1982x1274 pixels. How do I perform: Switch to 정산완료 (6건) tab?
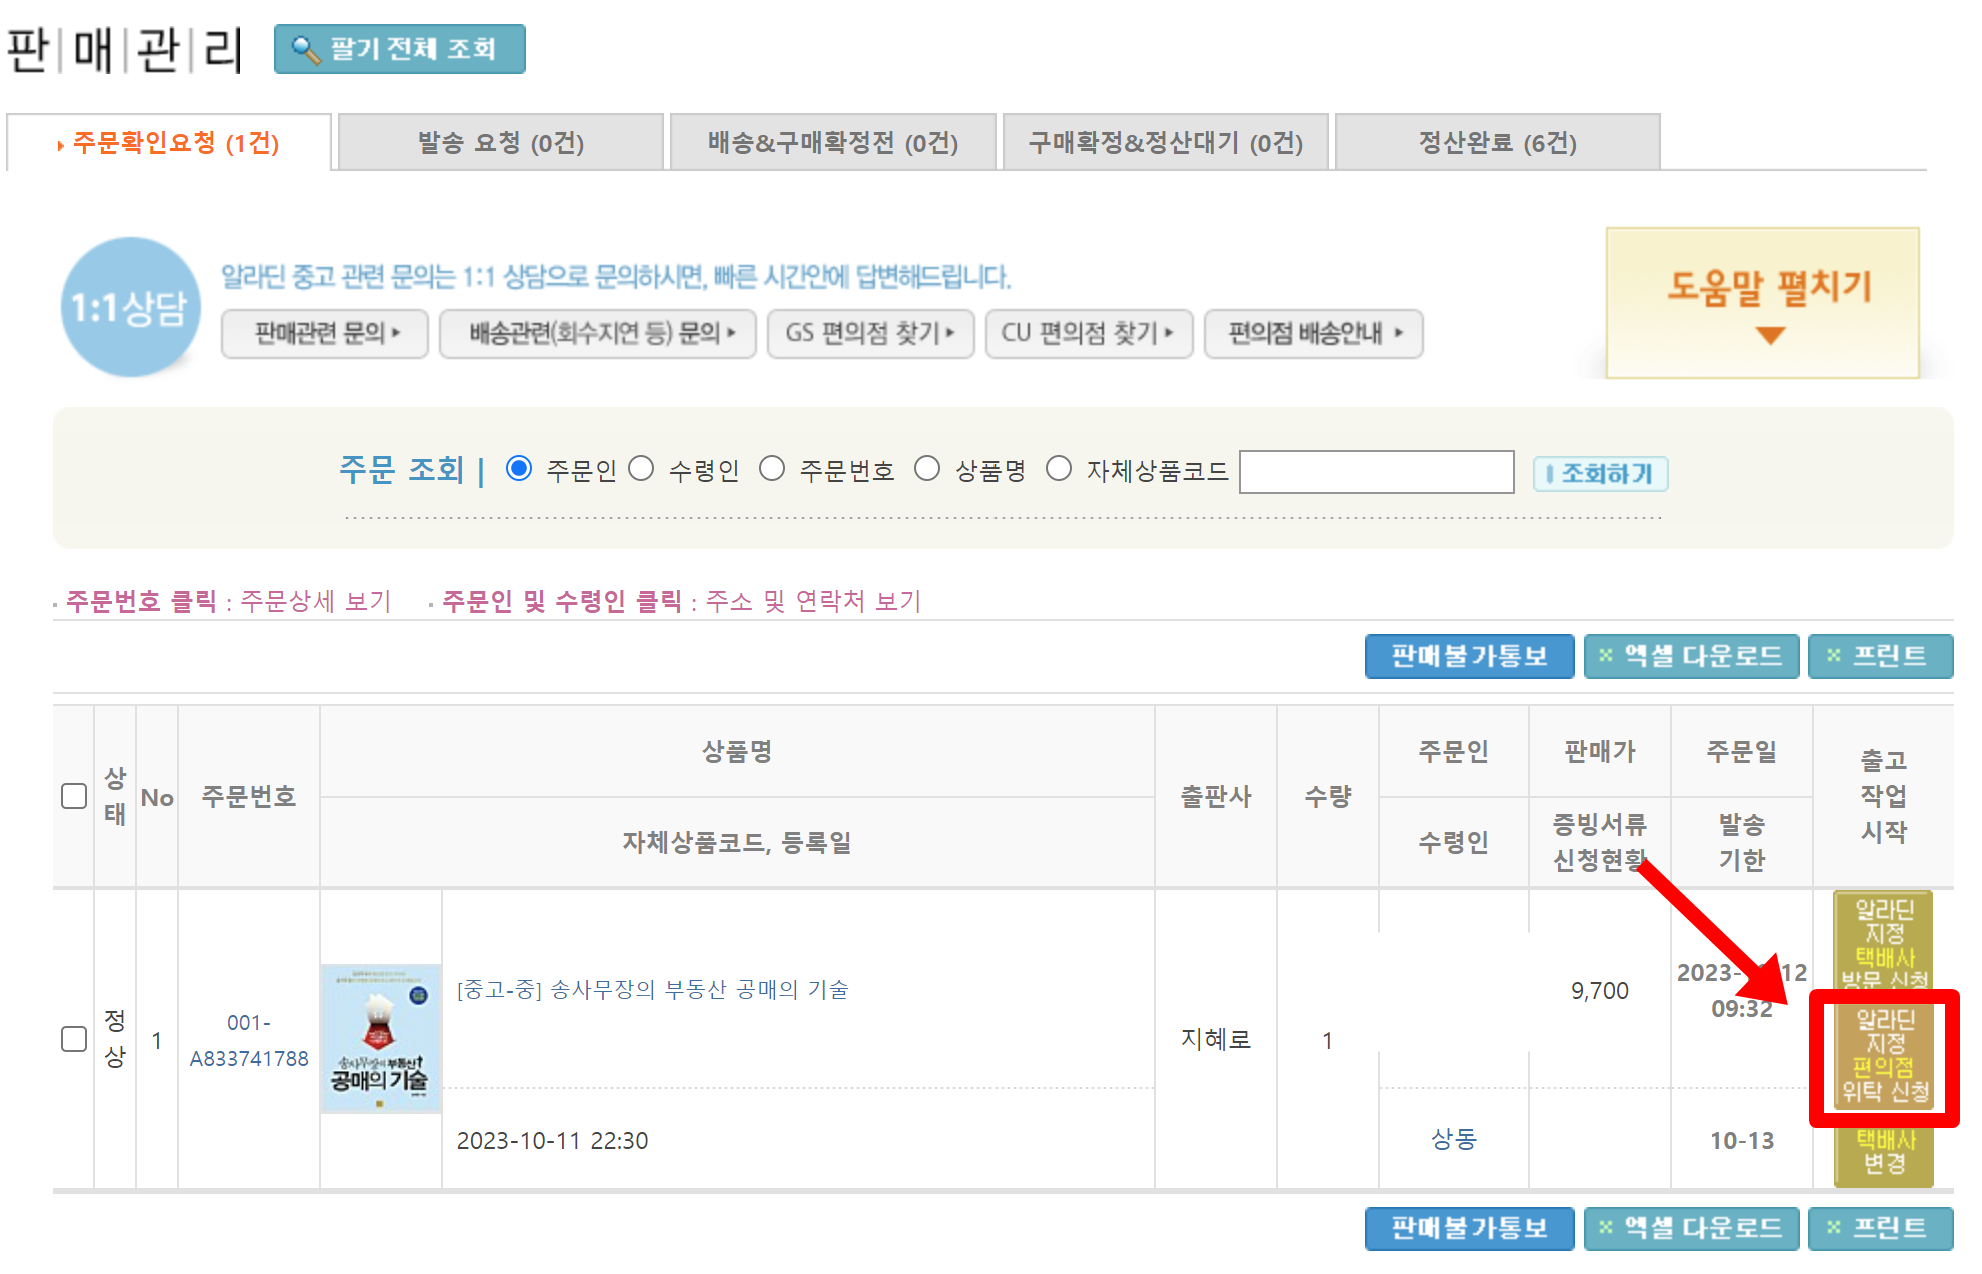coord(1496,143)
